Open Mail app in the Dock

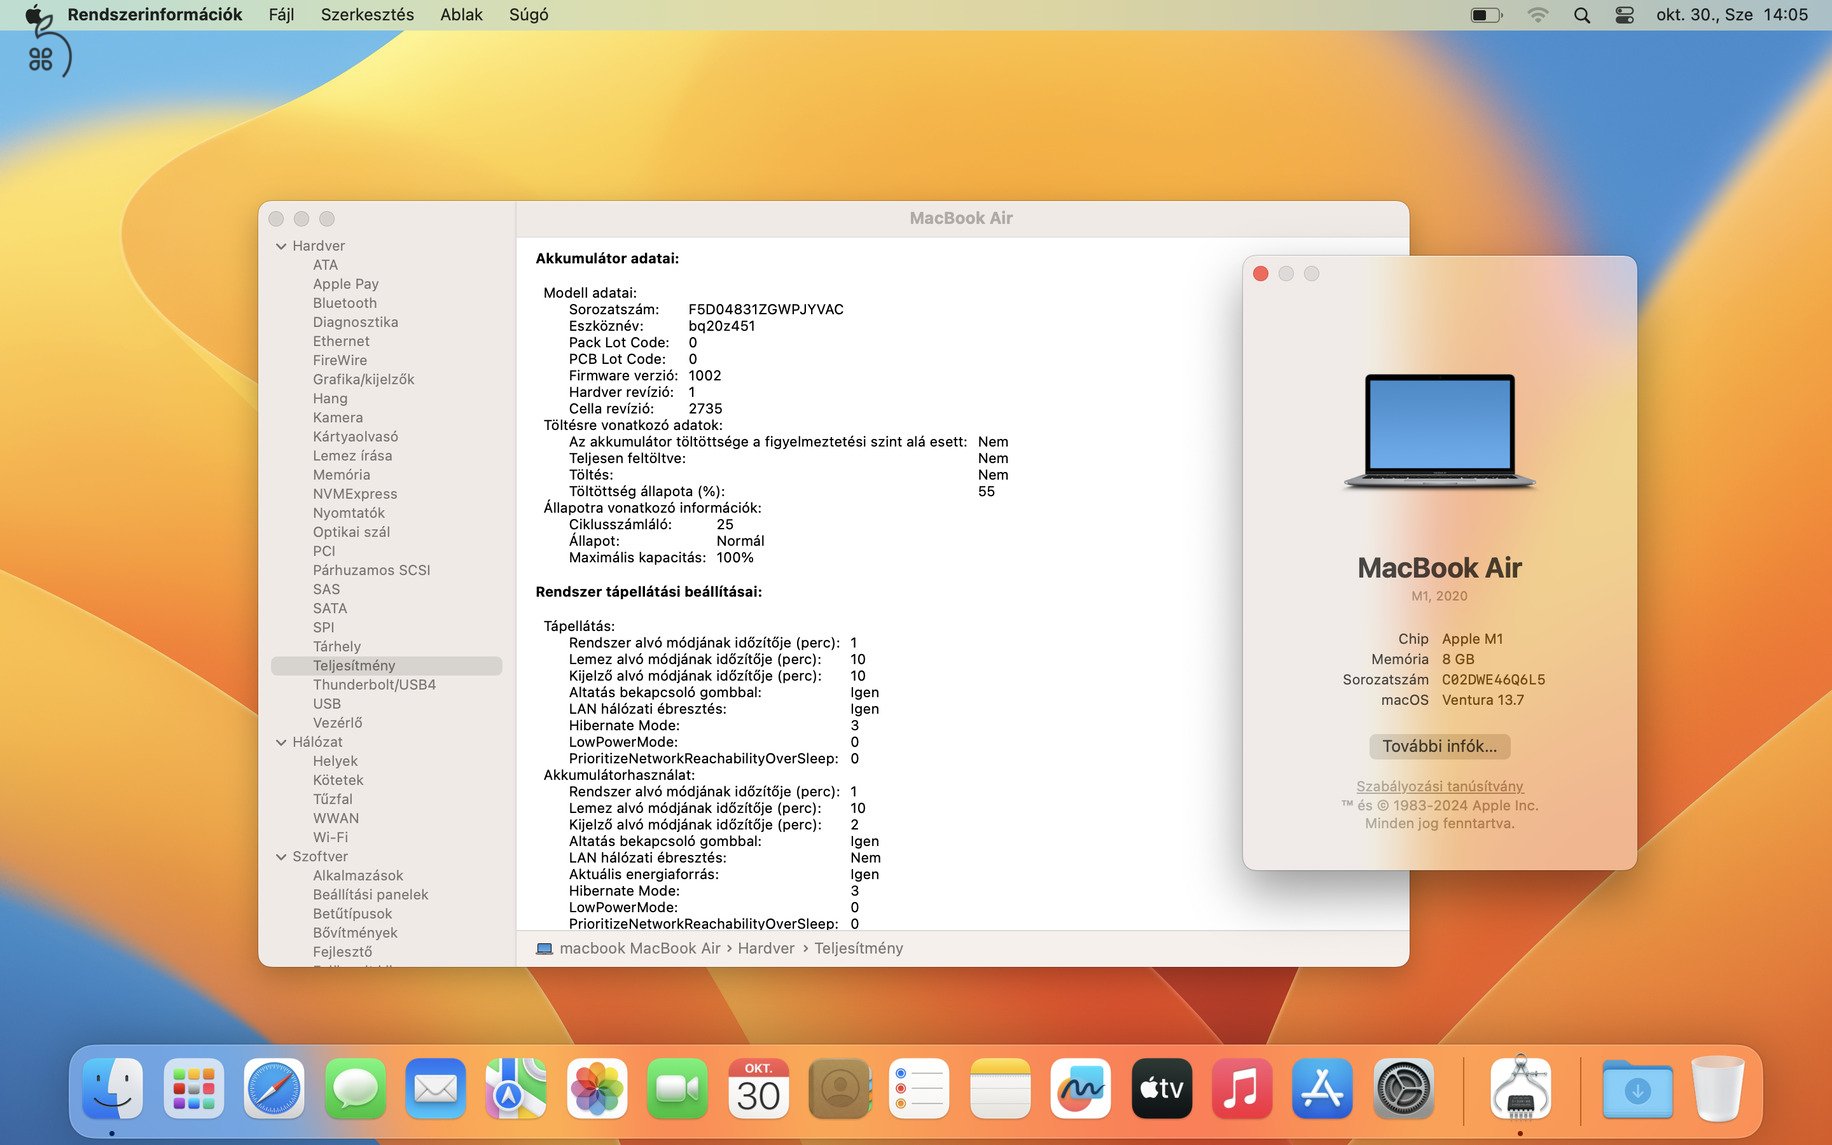pyautogui.click(x=436, y=1088)
